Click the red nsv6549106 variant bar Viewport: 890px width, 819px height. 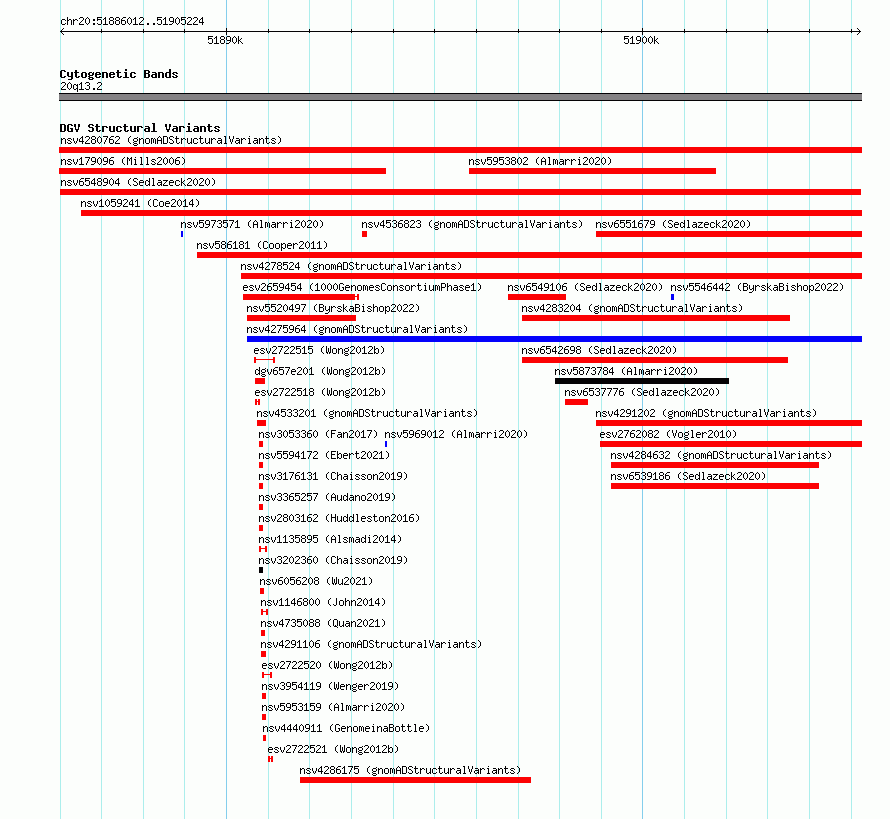click(537, 297)
